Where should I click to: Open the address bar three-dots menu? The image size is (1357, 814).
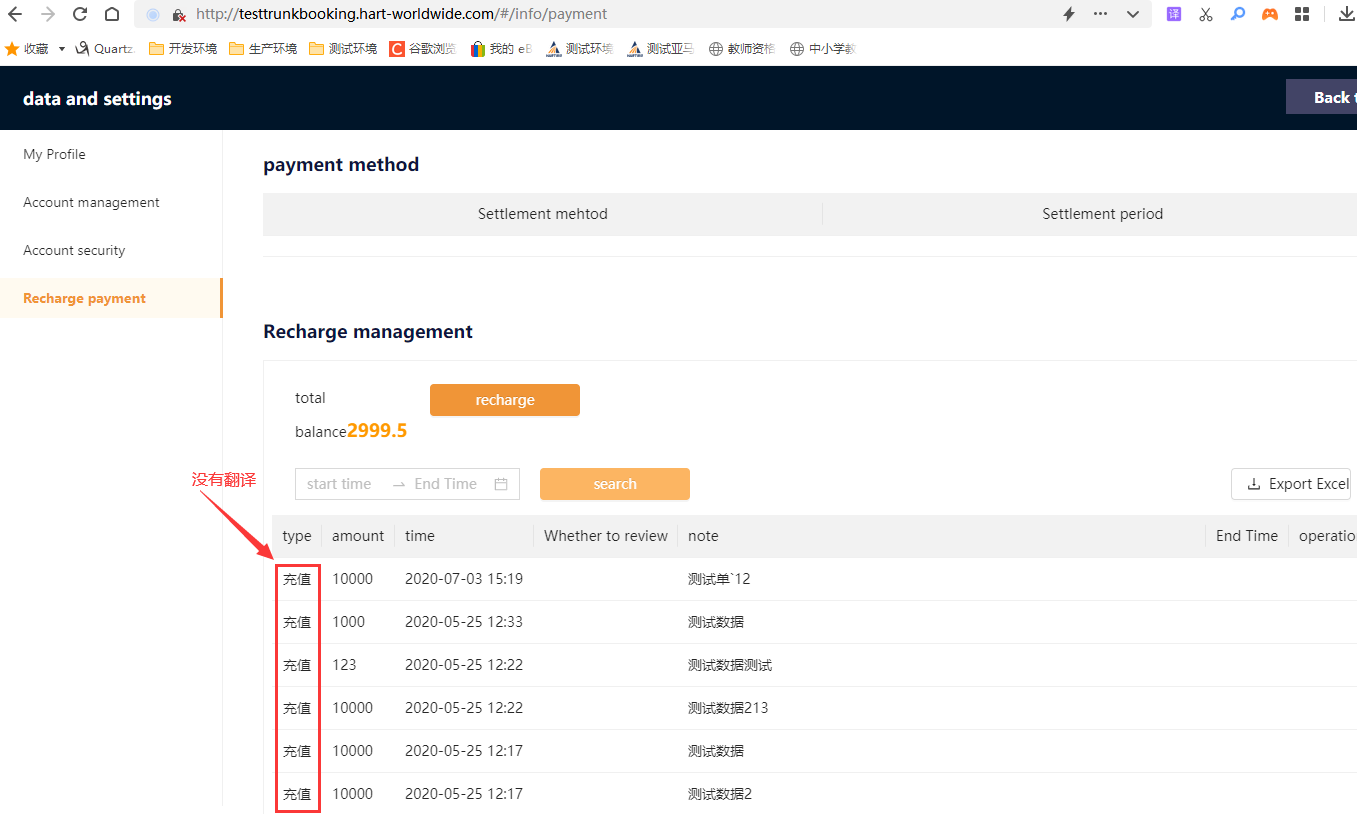1100,14
